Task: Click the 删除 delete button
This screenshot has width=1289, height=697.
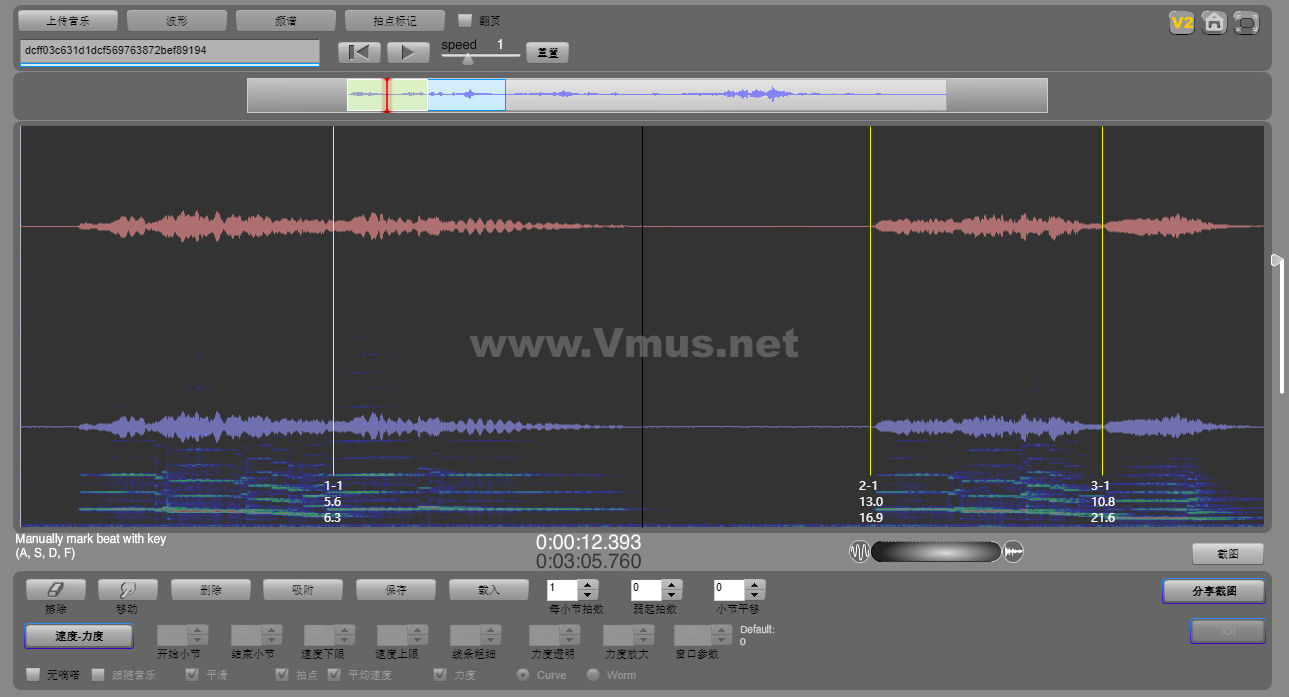Action: (210, 590)
